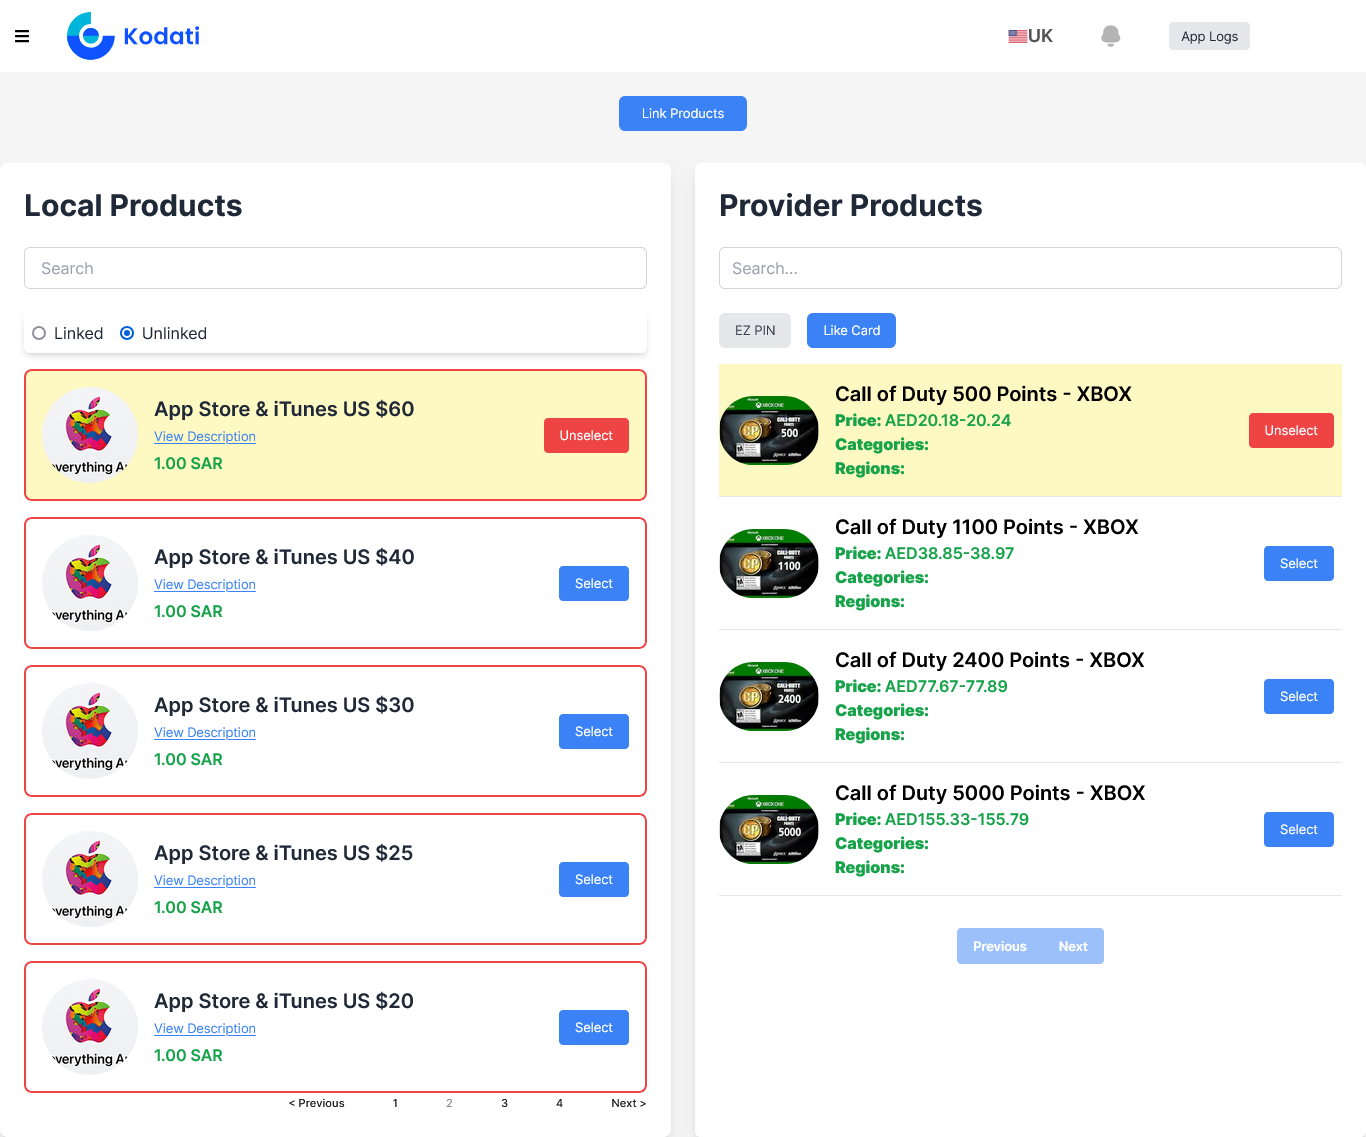Image resolution: width=1366 pixels, height=1137 pixels.
Task: View Description of iTunes US $60
Action: [x=205, y=436]
